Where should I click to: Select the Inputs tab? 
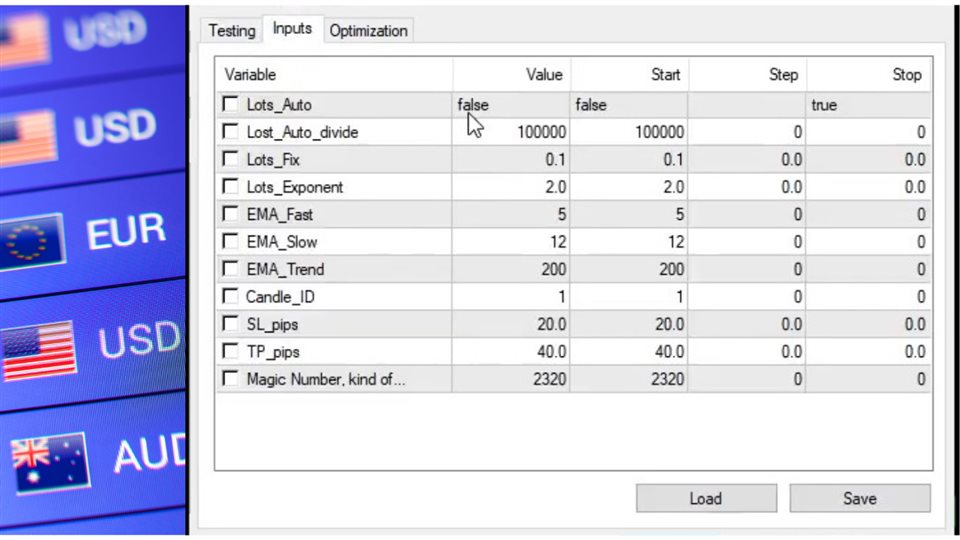point(292,30)
